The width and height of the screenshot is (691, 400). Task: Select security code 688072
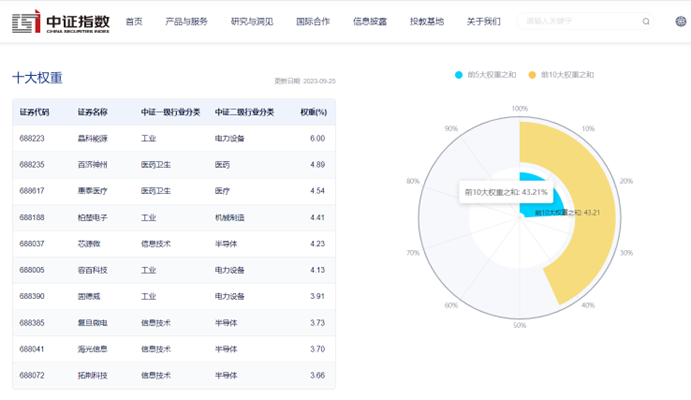(32, 375)
